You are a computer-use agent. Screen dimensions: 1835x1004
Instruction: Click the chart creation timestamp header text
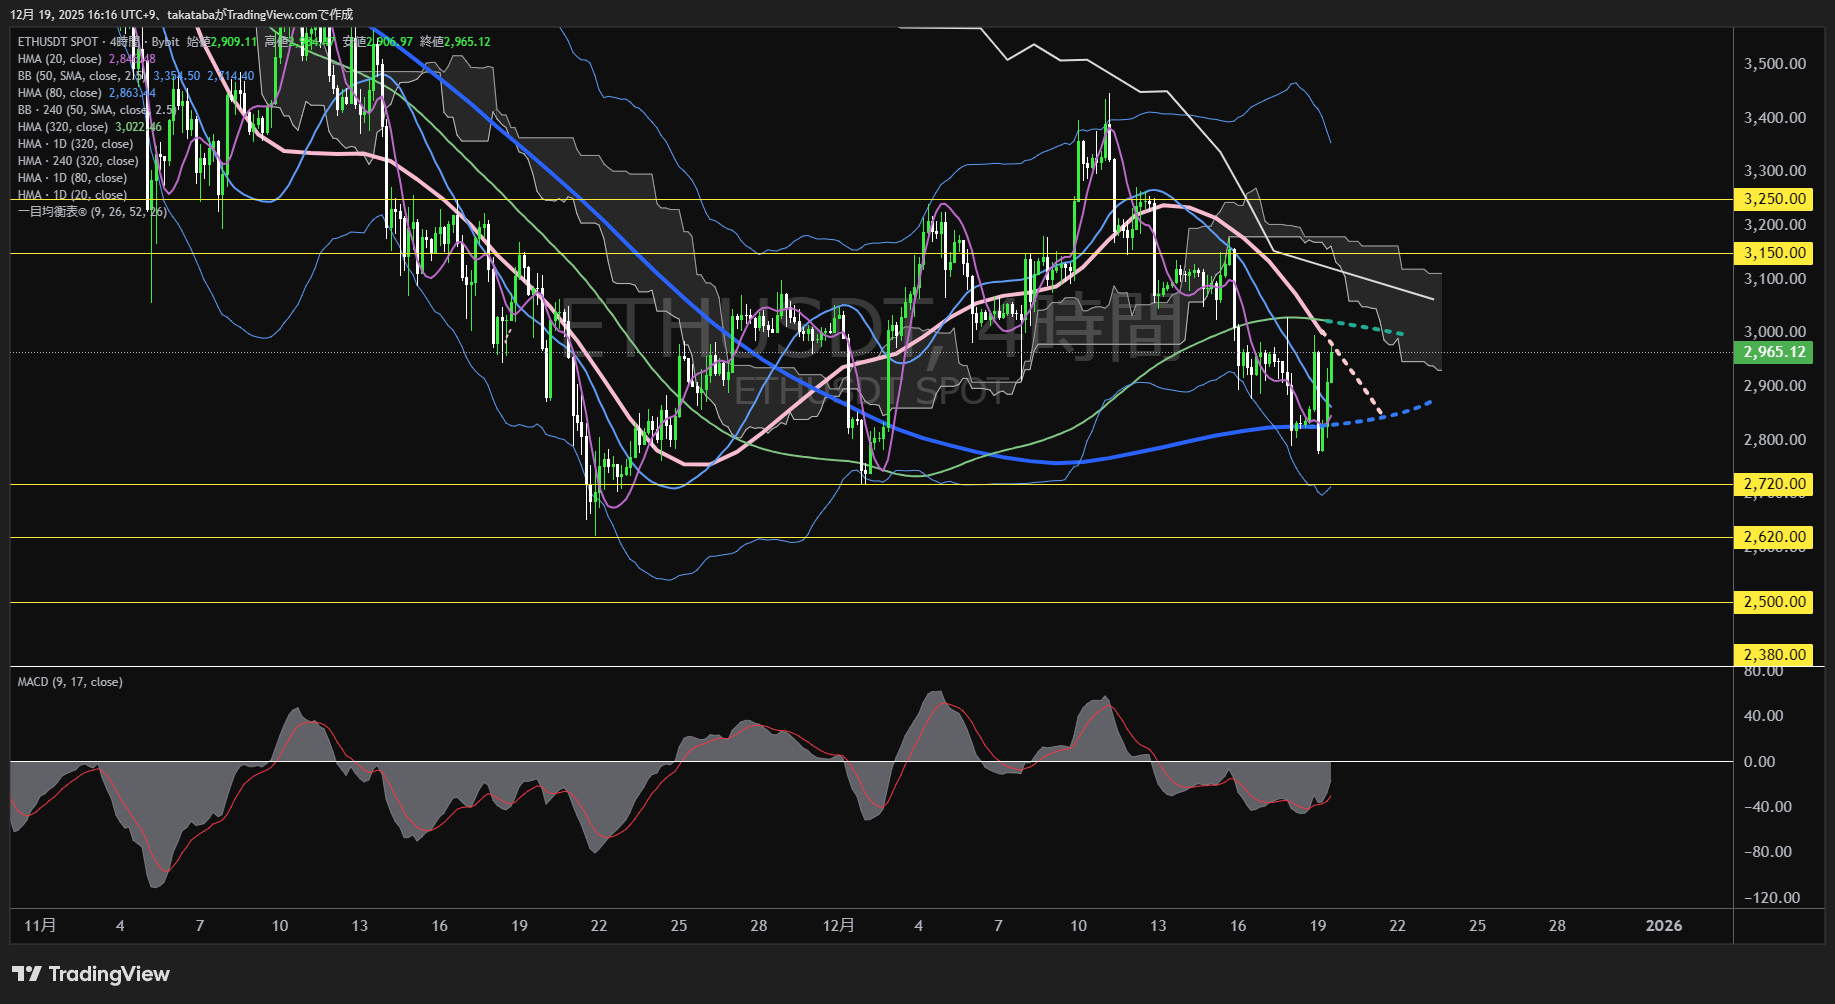(x=181, y=14)
